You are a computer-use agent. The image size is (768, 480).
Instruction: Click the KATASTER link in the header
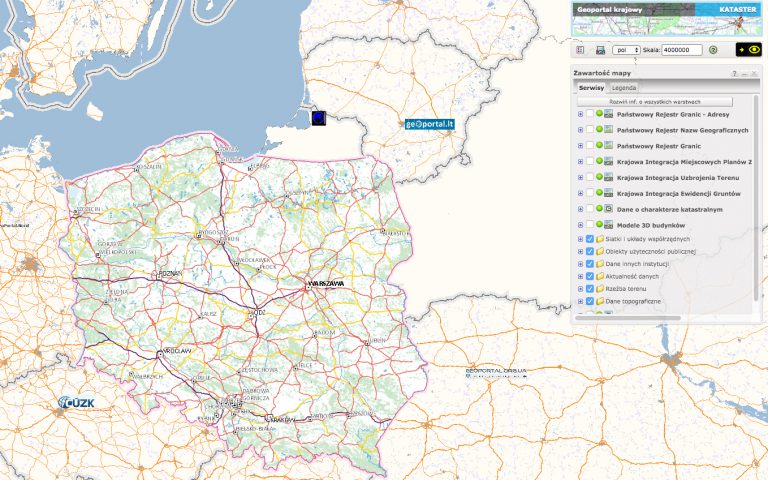pos(738,9)
